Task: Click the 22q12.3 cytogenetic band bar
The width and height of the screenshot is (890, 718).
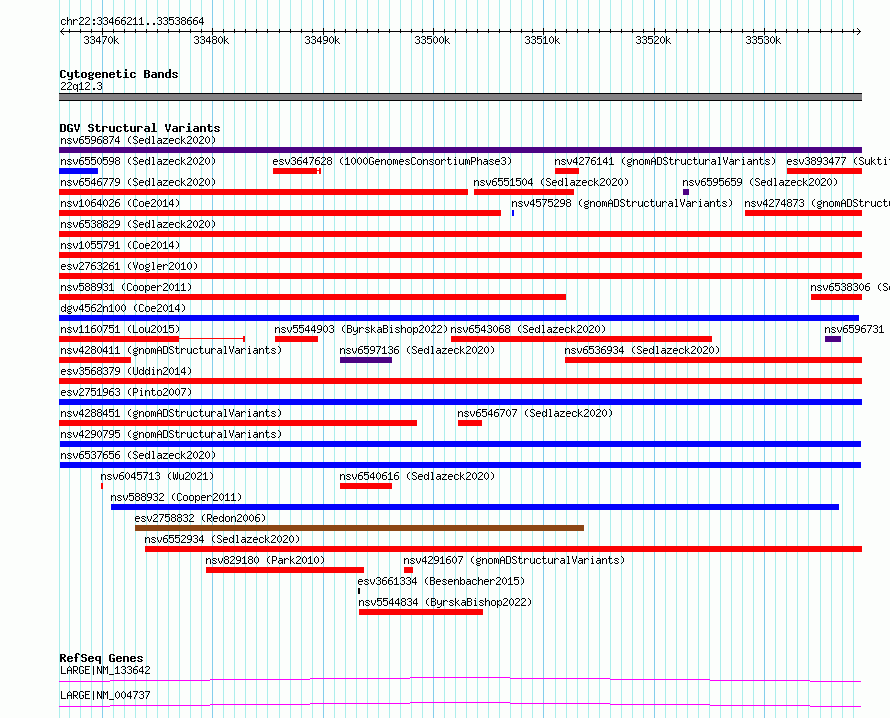Action: pyautogui.click(x=460, y=97)
